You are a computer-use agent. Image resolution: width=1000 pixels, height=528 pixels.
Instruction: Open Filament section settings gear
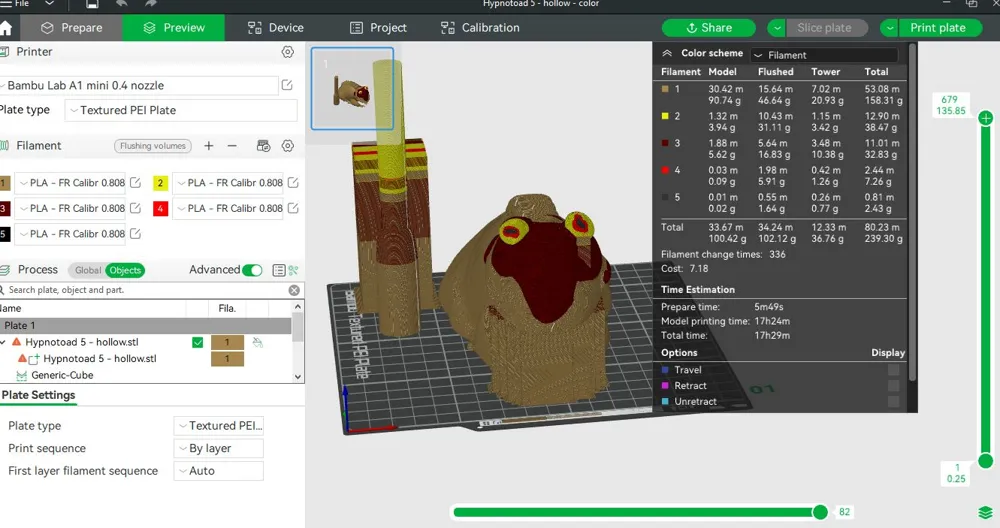(288, 146)
